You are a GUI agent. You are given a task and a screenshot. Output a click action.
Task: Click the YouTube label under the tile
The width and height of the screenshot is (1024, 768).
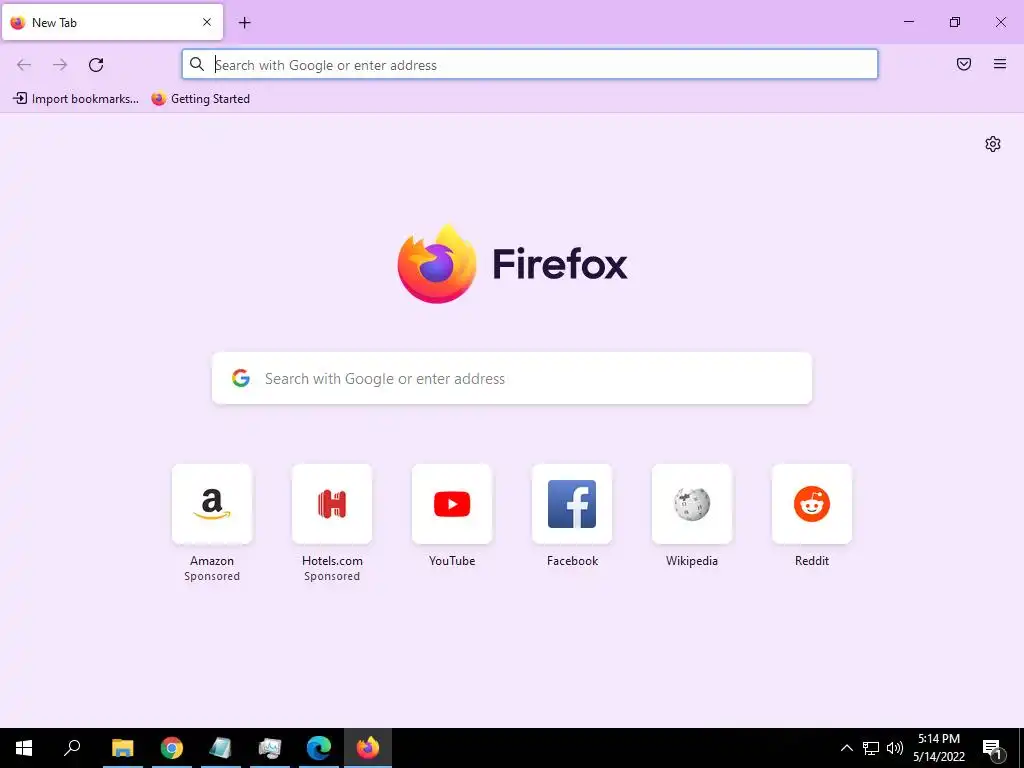pos(452,561)
